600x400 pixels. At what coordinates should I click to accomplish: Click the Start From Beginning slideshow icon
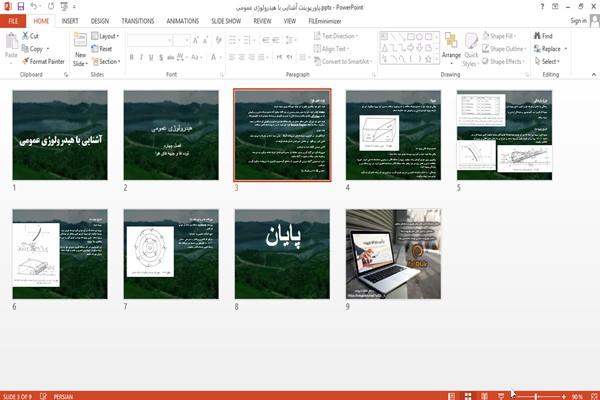tap(64, 6)
